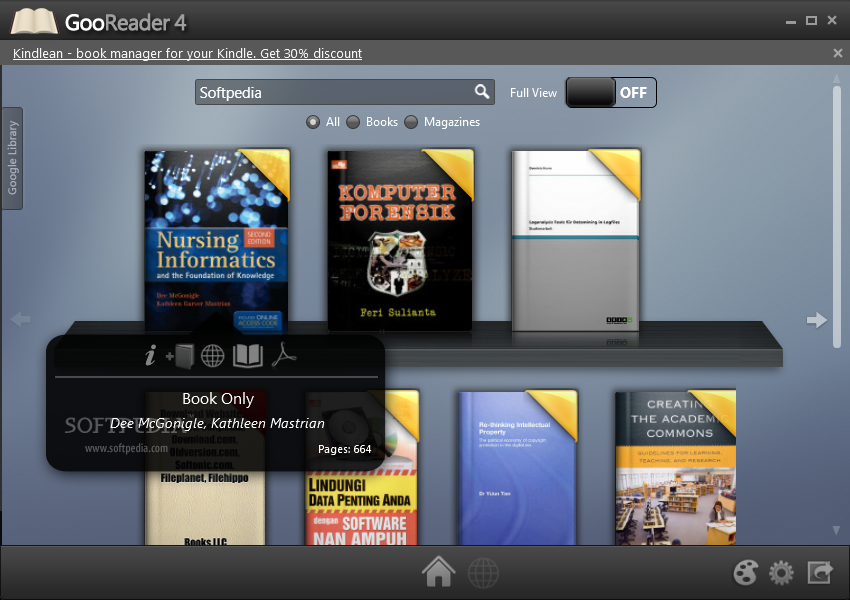This screenshot has height=600, width=850.
Task: Select the Books radio button
Action: (353, 122)
